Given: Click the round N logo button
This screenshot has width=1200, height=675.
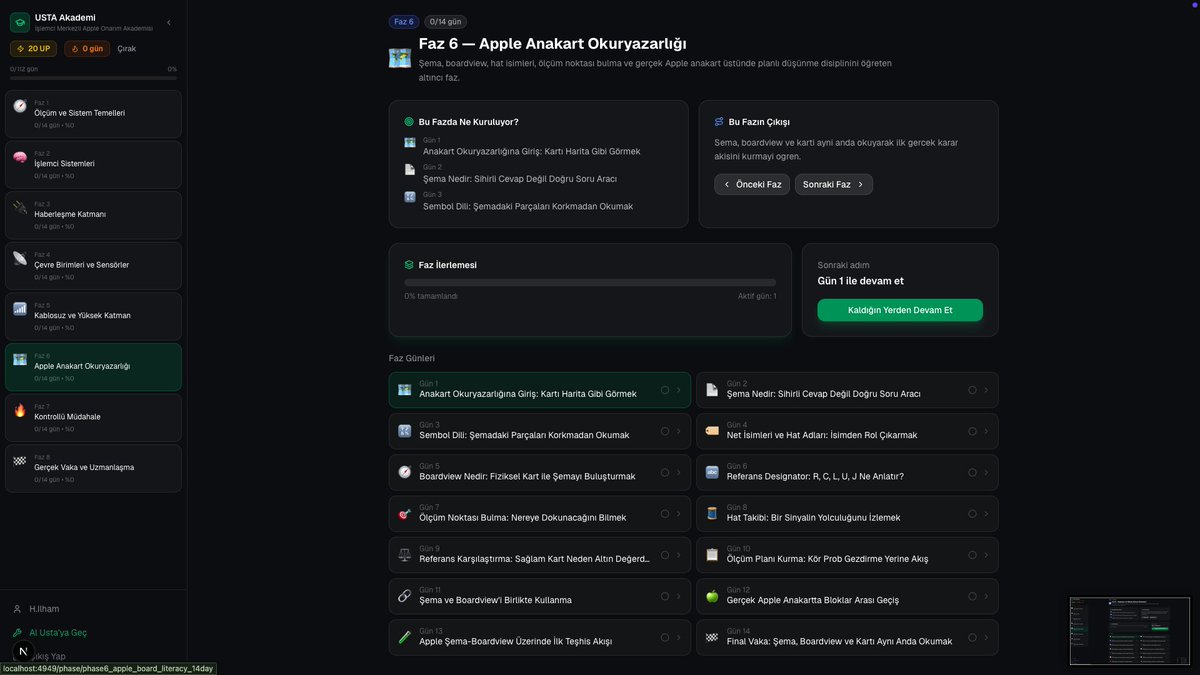Looking at the screenshot, I should [22, 651].
